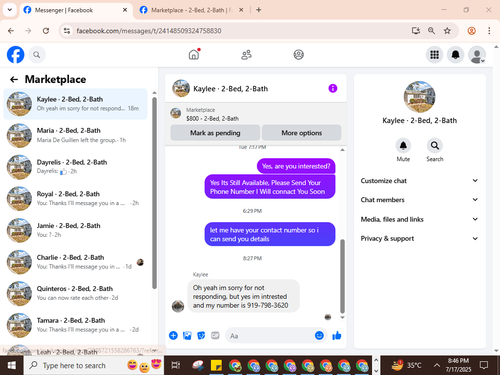Open weather 35°C taskbar widget
The image size is (500, 375).
pyautogui.click(x=407, y=365)
